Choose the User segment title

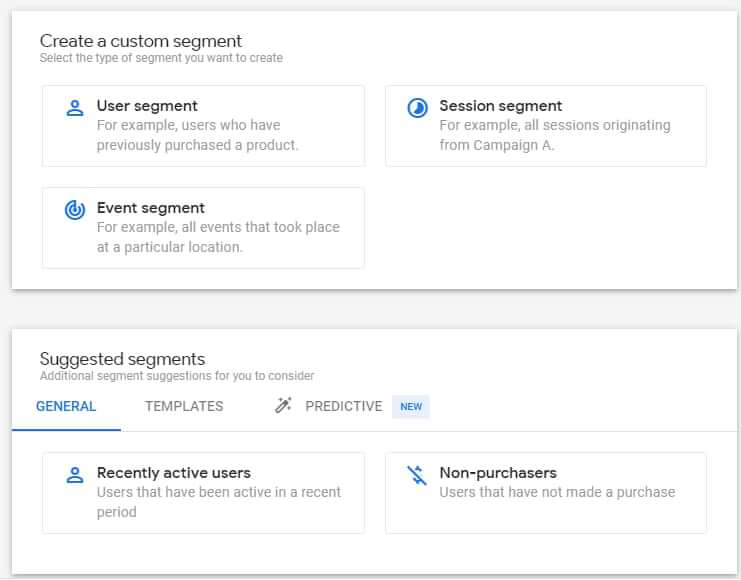(x=147, y=106)
